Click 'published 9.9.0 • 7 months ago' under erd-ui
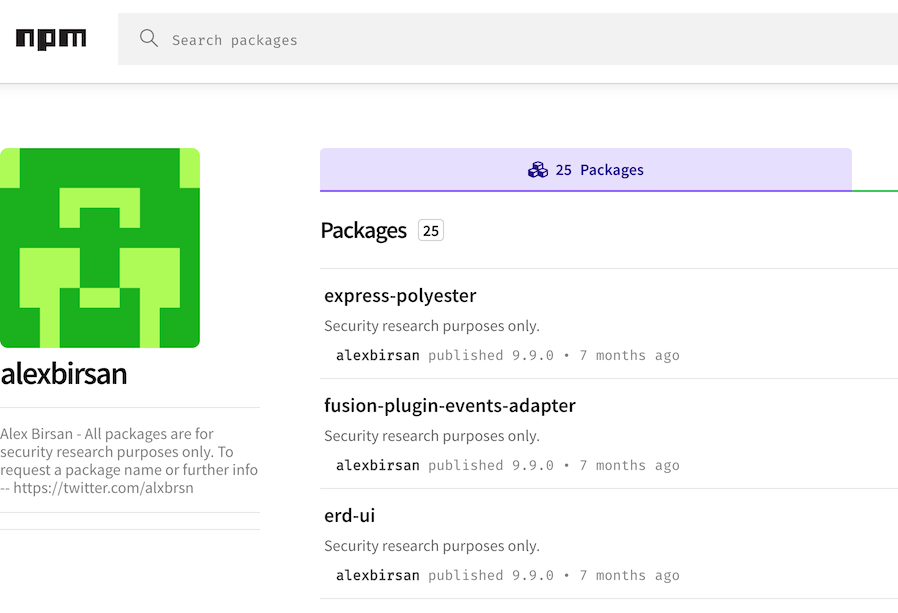Image resolution: width=898 pixels, height=613 pixels. tap(554, 575)
